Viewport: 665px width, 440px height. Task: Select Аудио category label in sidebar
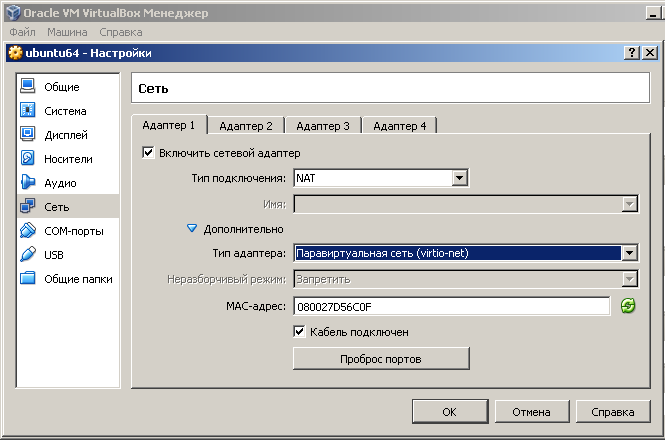(60, 183)
